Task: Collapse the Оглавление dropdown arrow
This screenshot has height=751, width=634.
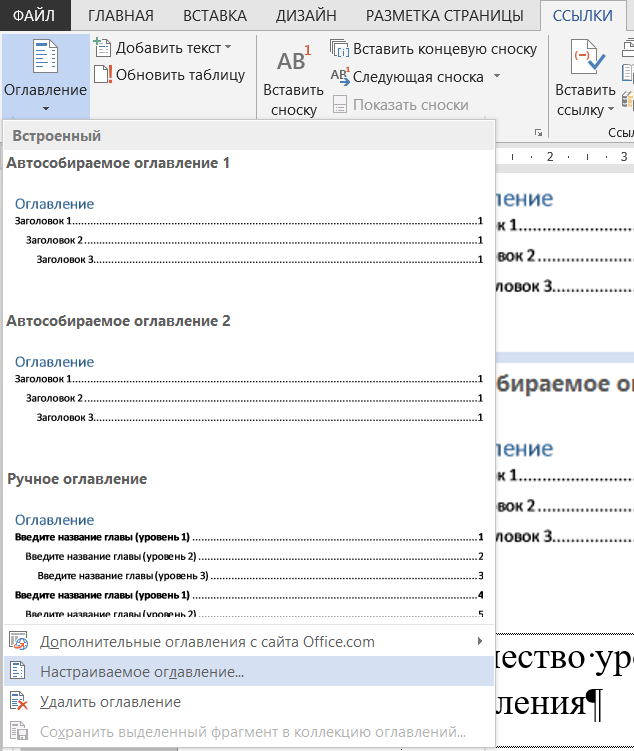Action: point(45,109)
